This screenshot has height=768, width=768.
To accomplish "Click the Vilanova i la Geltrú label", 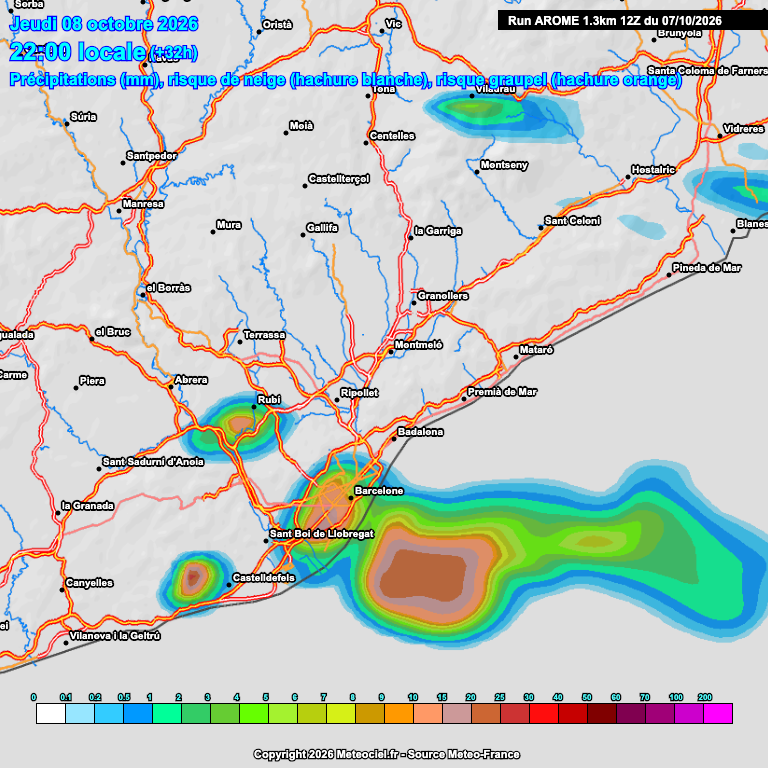I will point(115,636).
